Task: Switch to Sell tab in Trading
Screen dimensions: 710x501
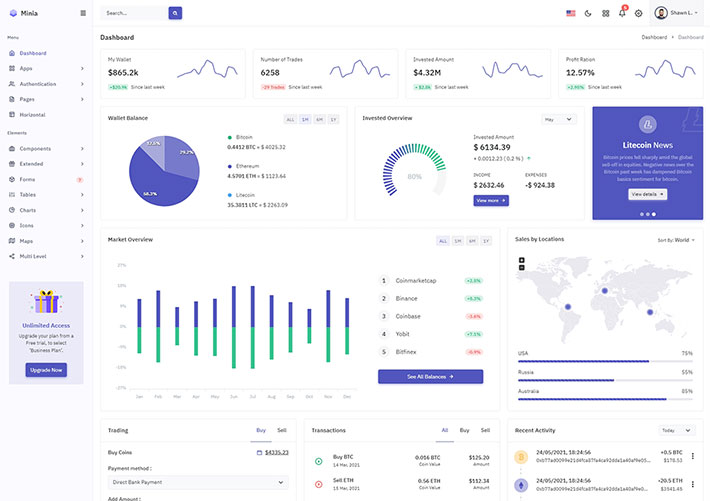Action: pyautogui.click(x=282, y=430)
